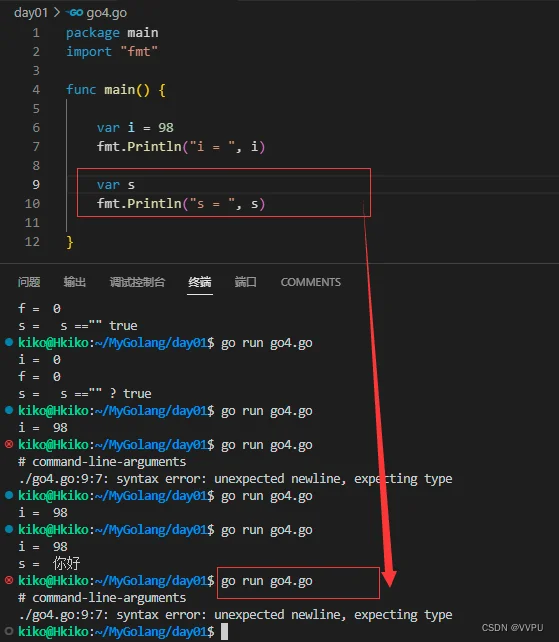Screen dimensions: 559x642
Task: Click line number 12 with closing brace
Action: click(x=32, y=242)
